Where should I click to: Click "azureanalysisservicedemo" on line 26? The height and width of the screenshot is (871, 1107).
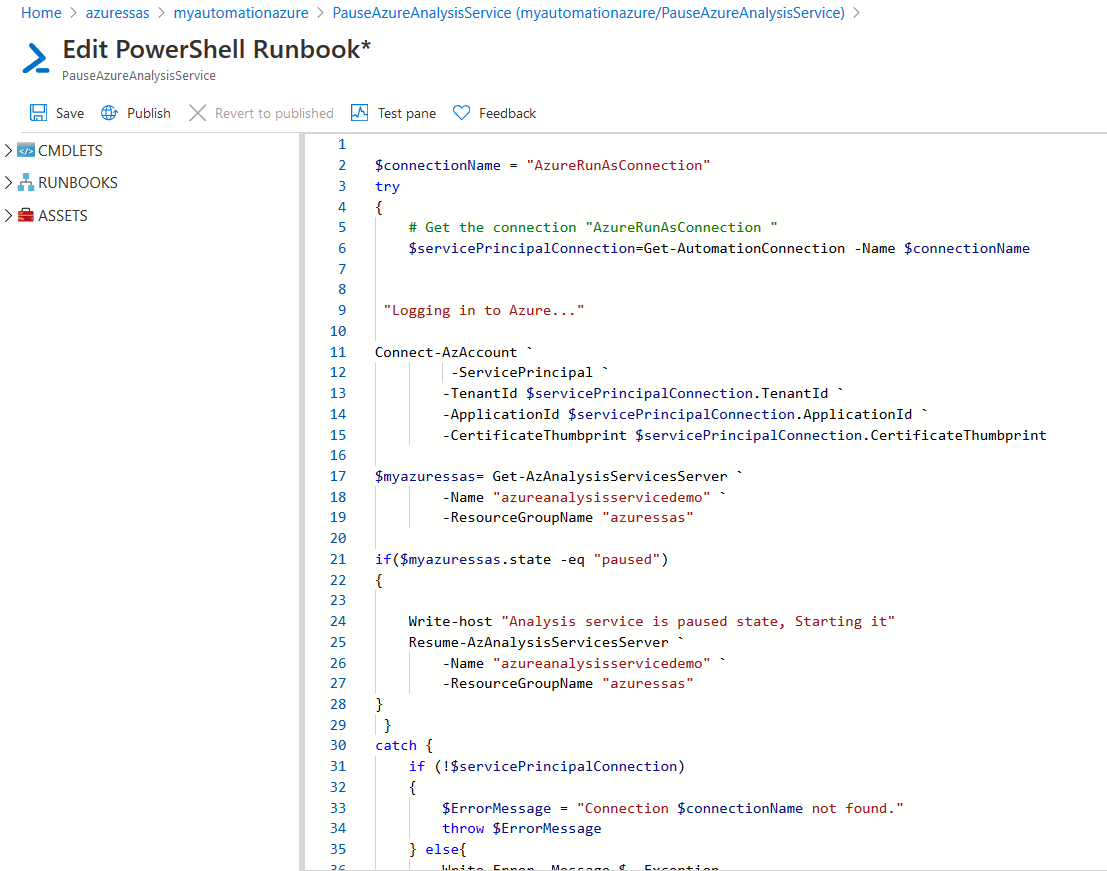(602, 663)
